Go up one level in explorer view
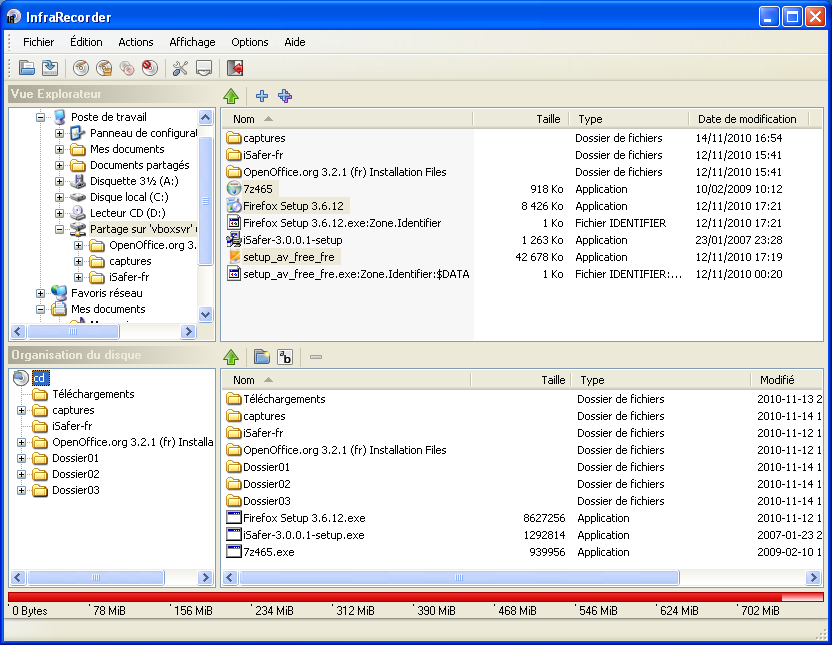832x645 pixels. (231, 96)
